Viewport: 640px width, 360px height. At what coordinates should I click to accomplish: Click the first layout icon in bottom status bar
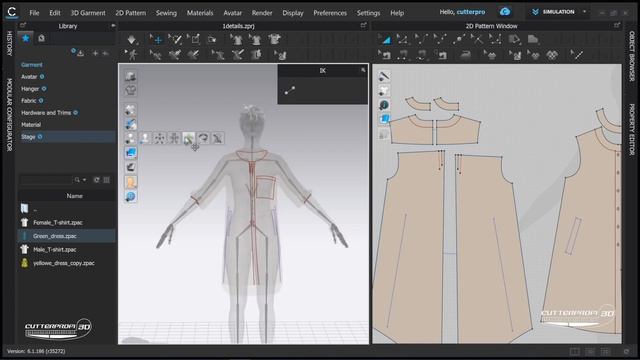click(575, 351)
